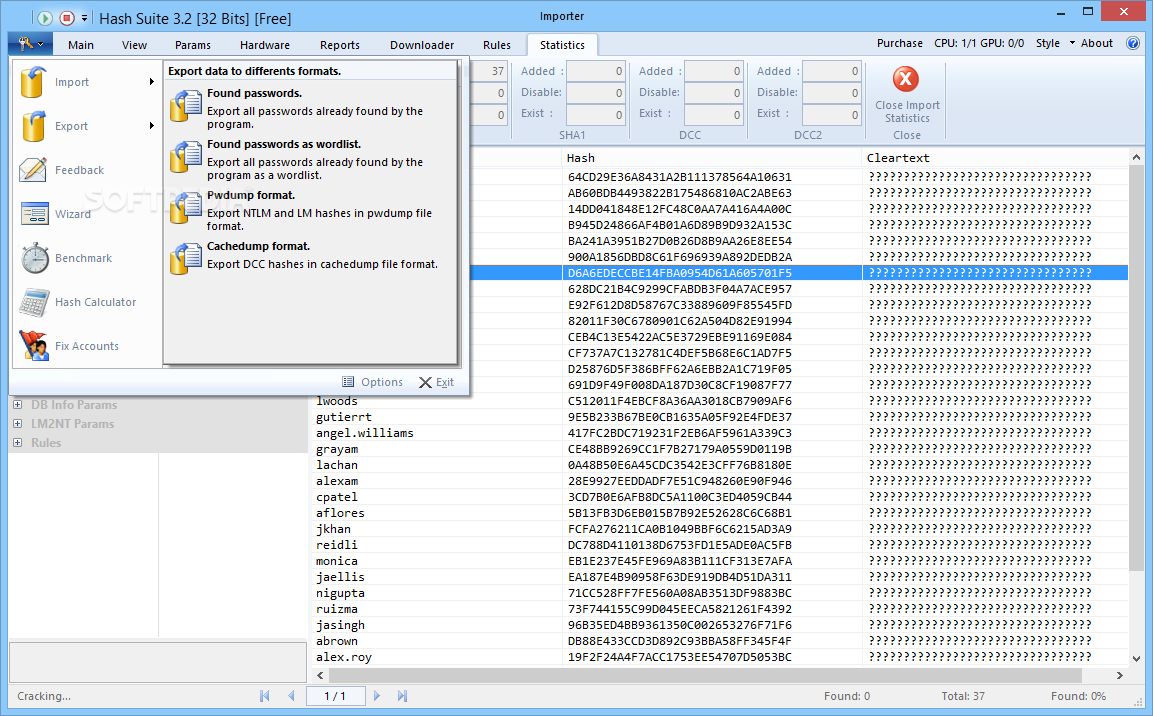The height and width of the screenshot is (716, 1153).
Task: Open the Rules ribbon tab
Action: point(497,45)
